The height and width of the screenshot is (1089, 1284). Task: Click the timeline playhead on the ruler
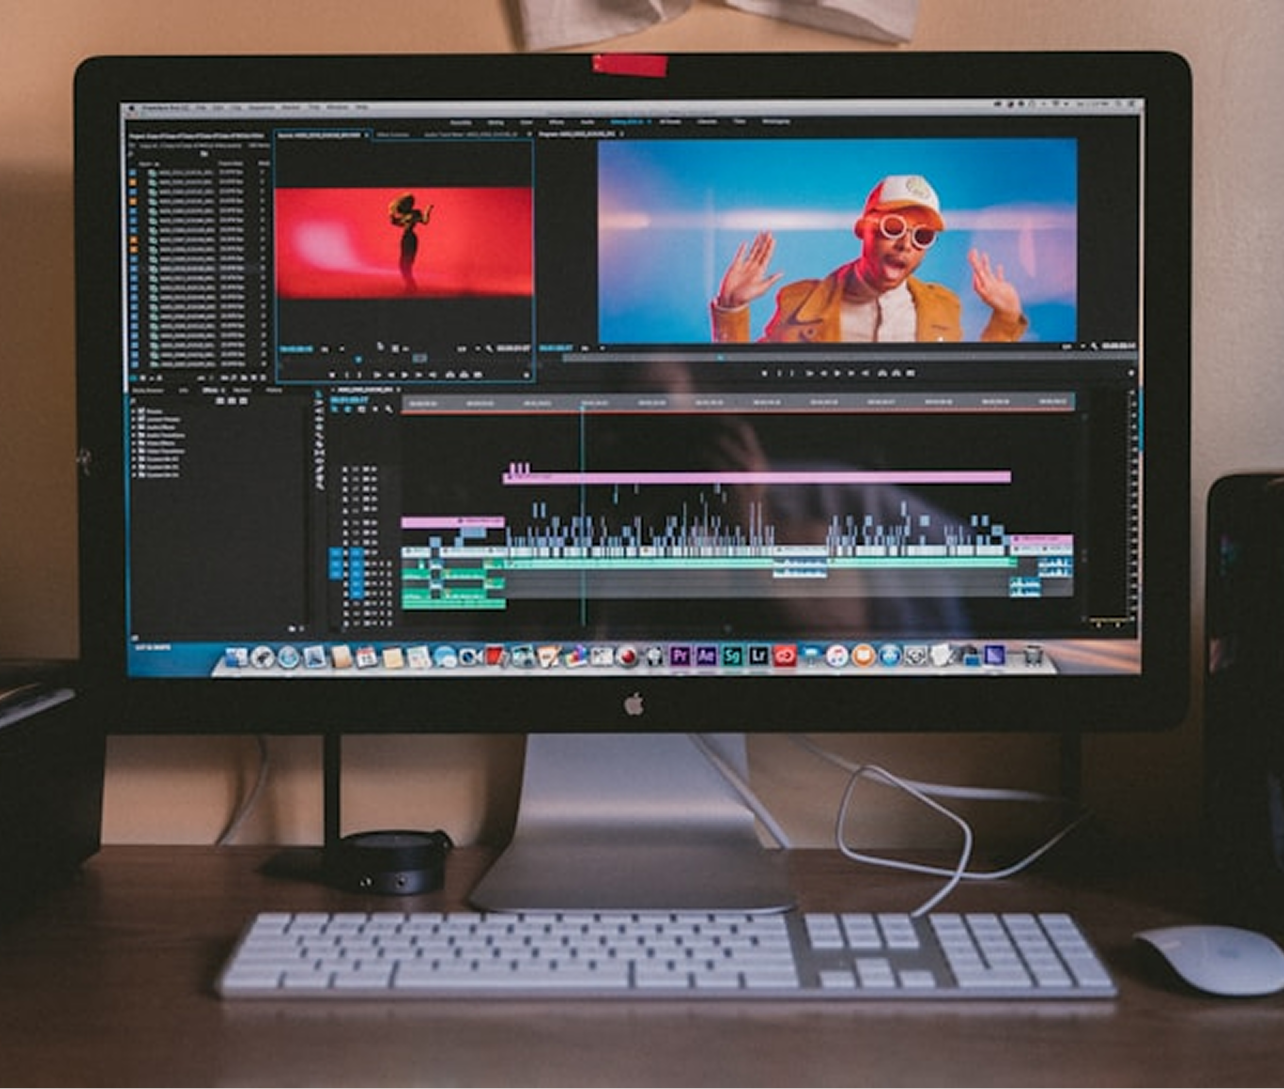(582, 404)
